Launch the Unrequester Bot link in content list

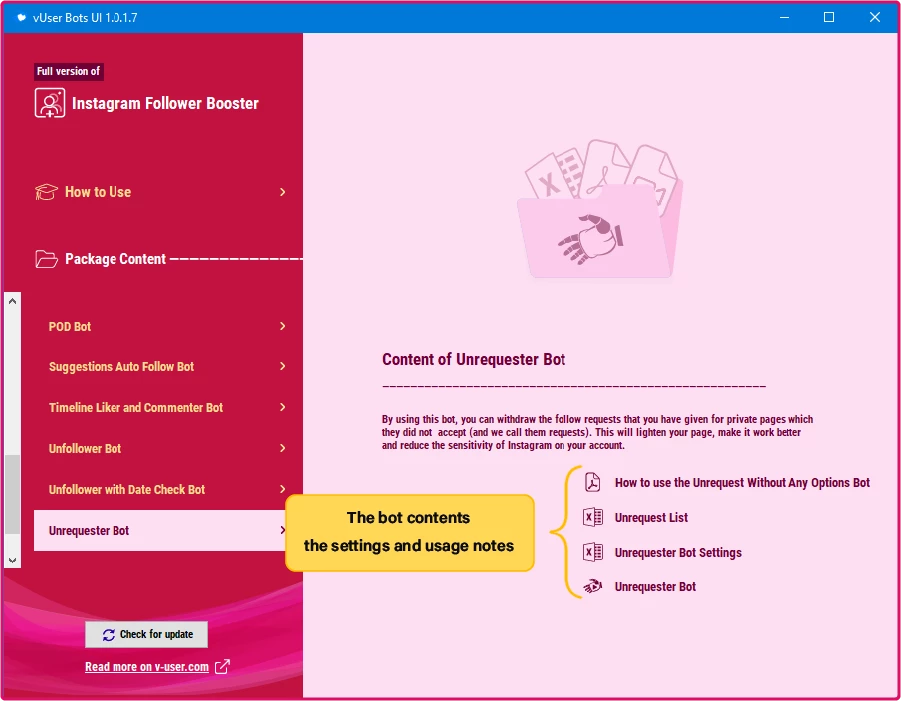655,587
